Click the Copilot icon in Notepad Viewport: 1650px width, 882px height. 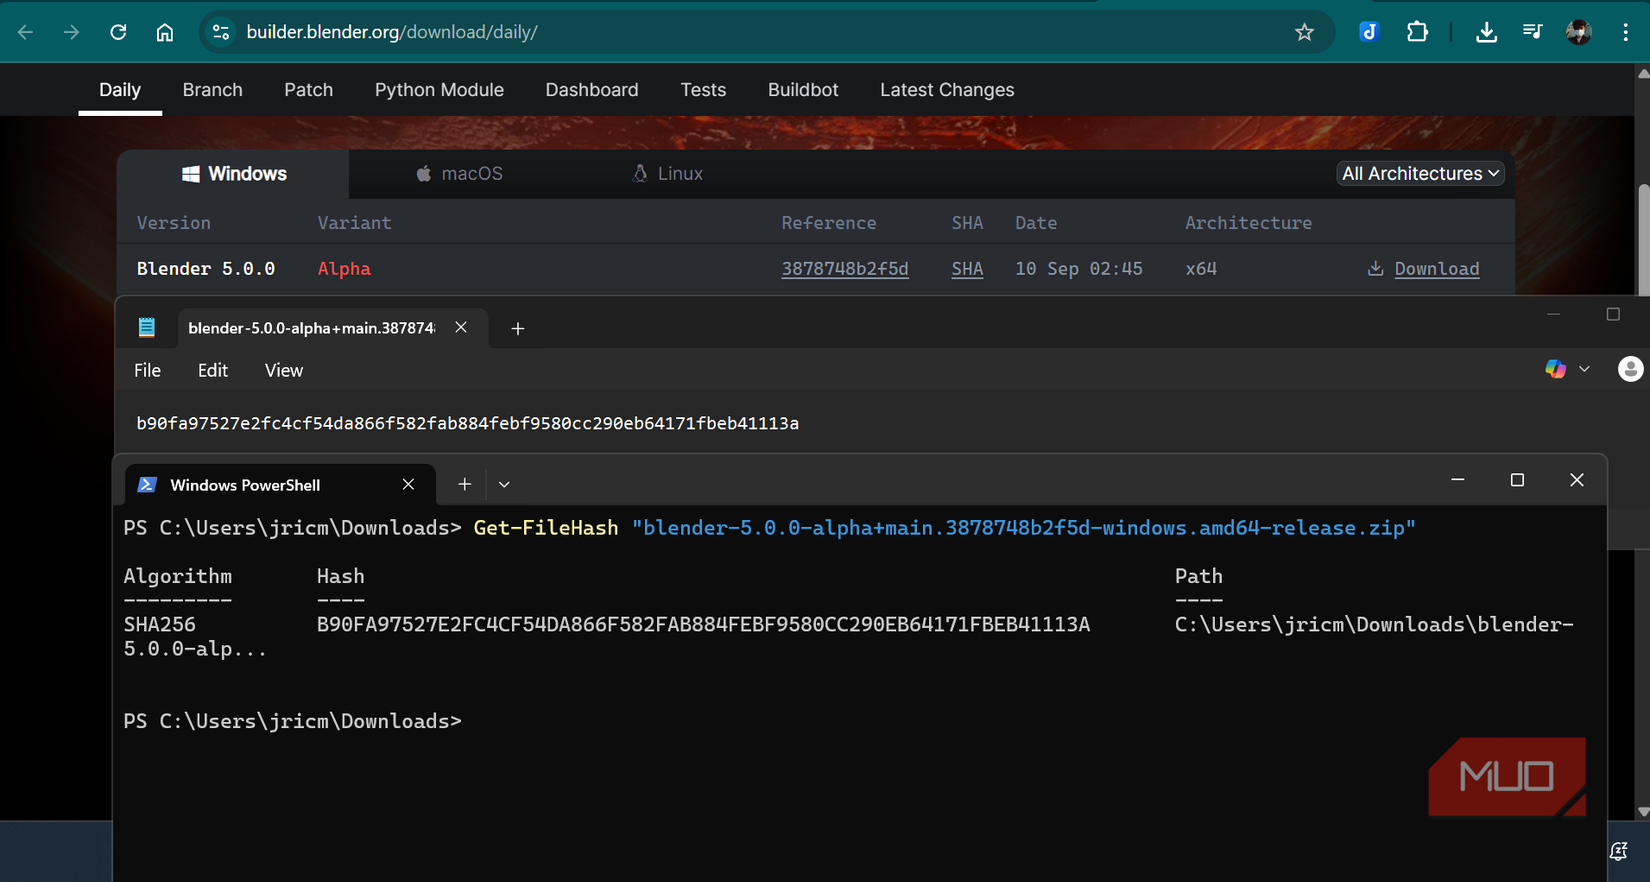click(x=1555, y=369)
